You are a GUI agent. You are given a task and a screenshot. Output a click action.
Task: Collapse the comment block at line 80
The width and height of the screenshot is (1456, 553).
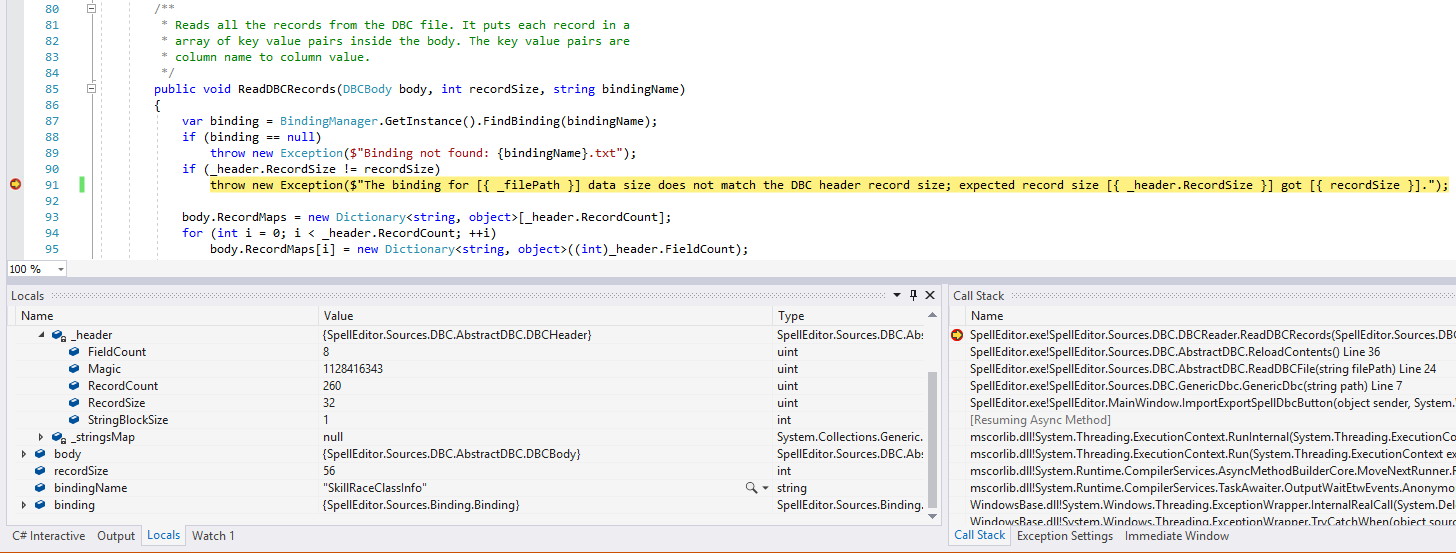(x=92, y=8)
